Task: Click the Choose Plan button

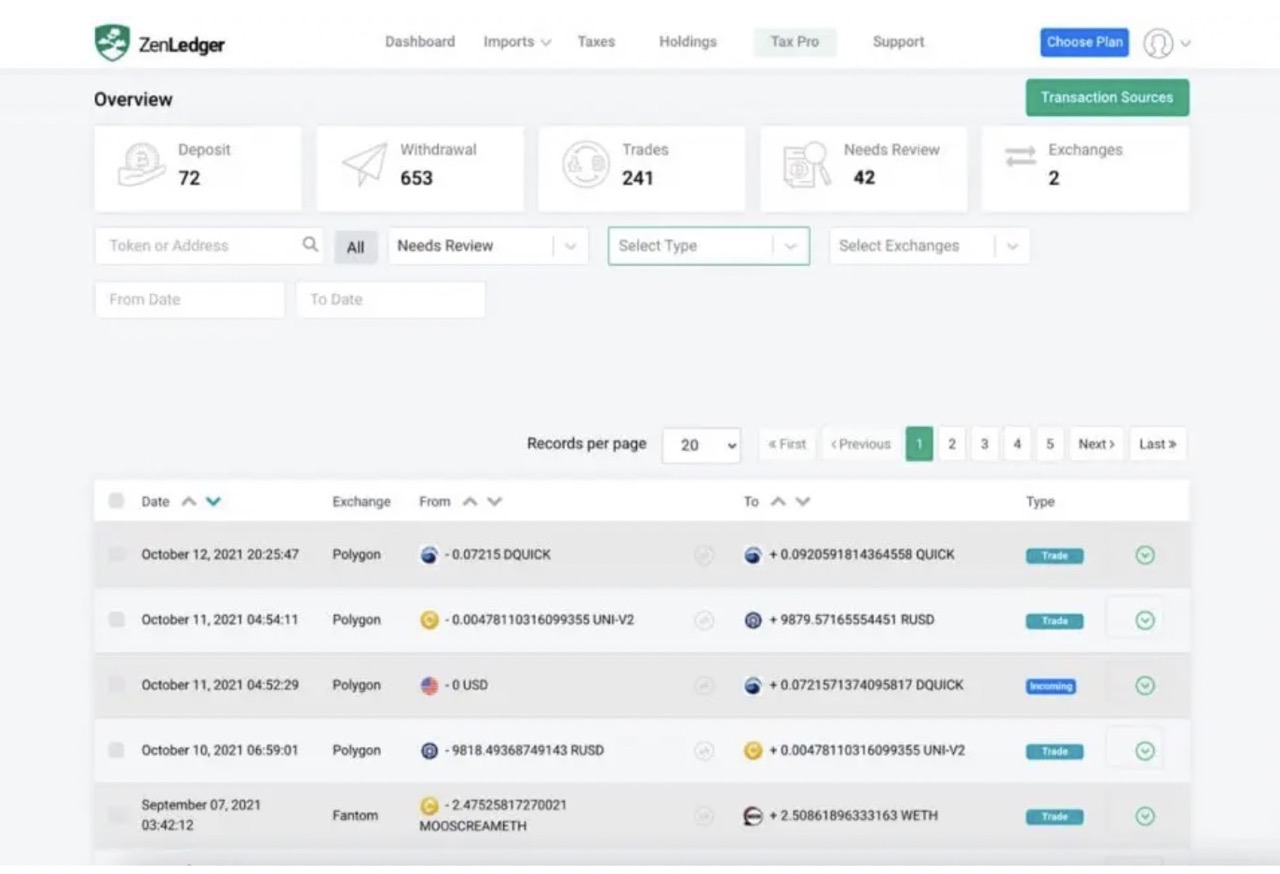Action: pyautogui.click(x=1084, y=42)
